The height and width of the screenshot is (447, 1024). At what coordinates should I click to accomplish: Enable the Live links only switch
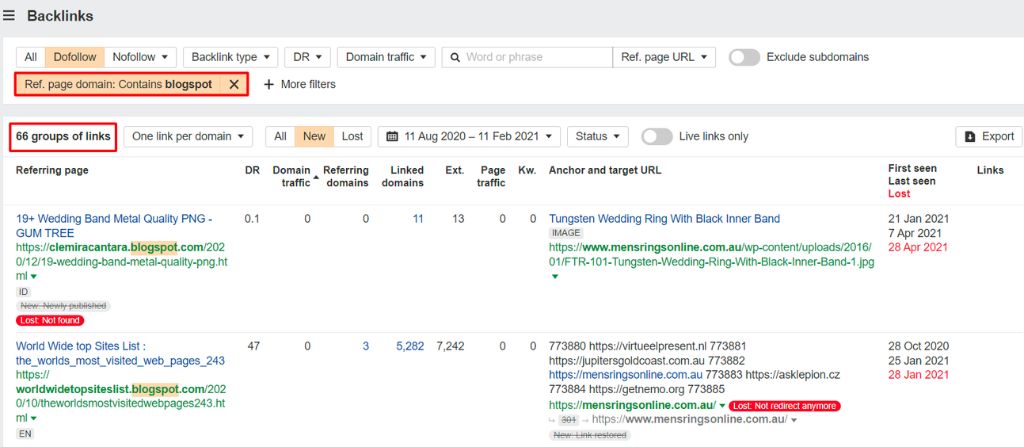656,136
